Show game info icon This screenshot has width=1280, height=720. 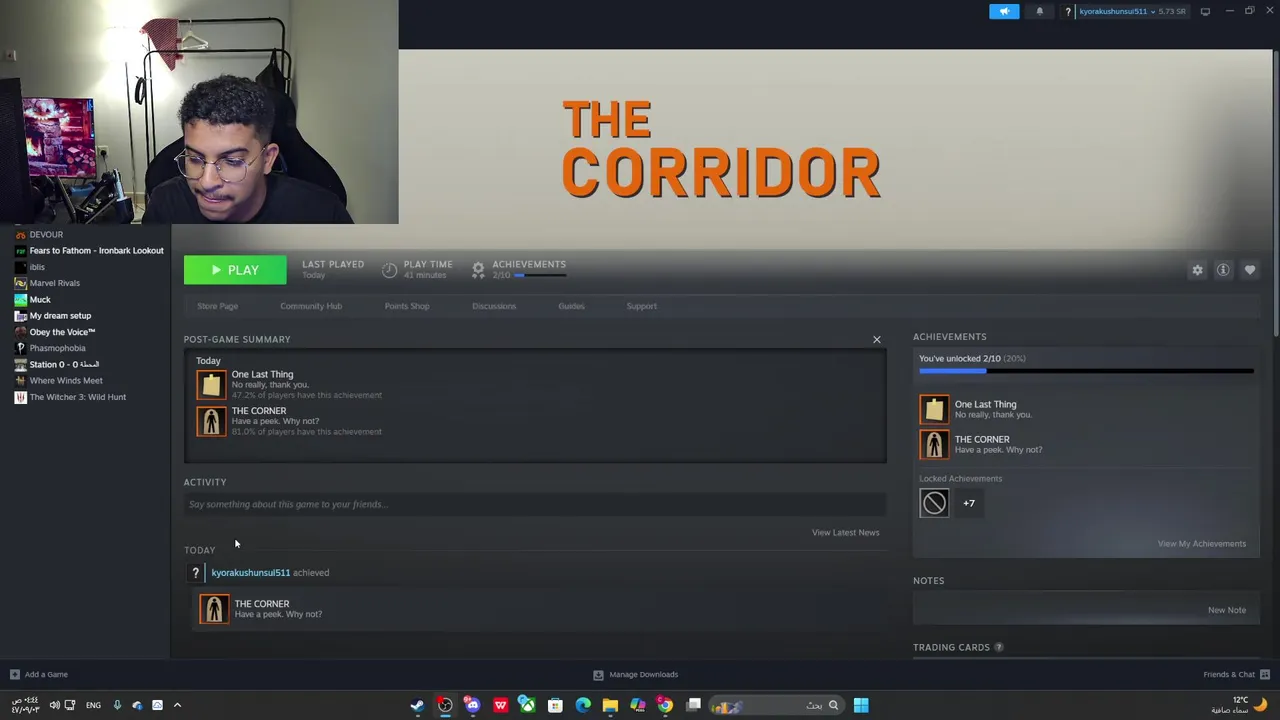click(1223, 270)
